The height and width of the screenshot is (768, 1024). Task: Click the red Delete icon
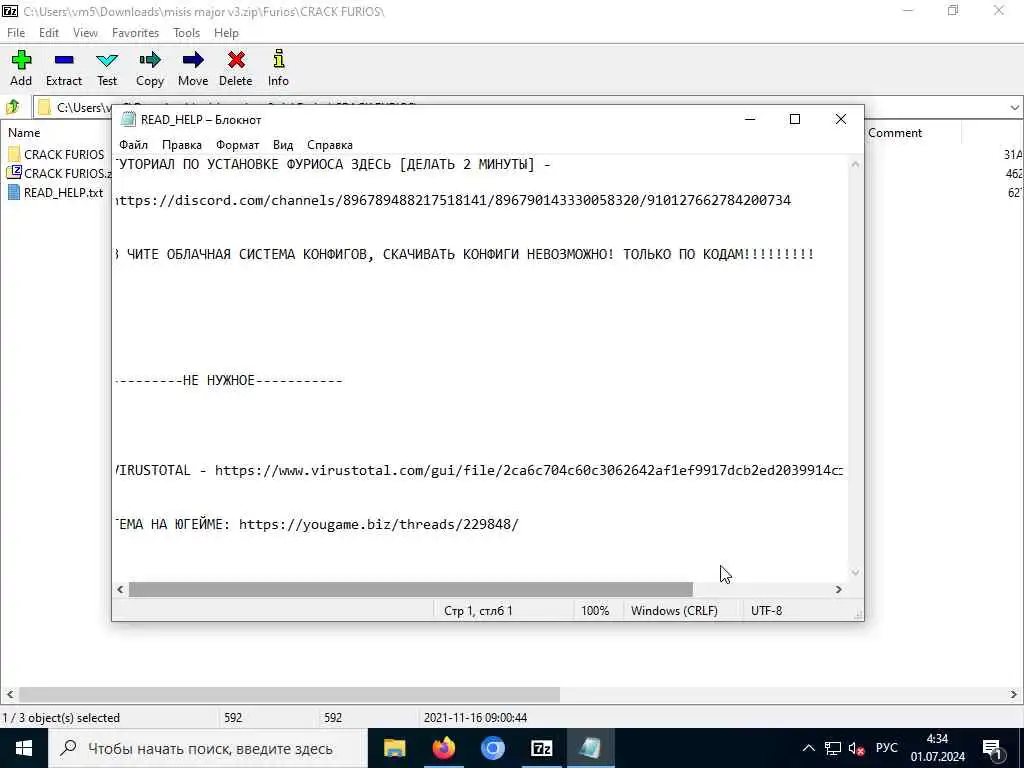(236, 68)
